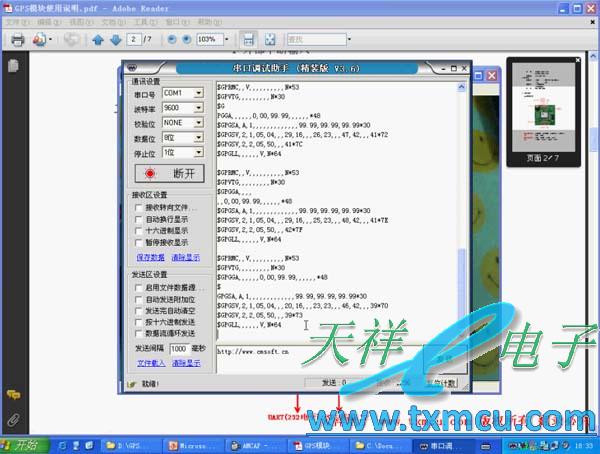Open the Attachments paperclip icon in sidebar
Image resolution: width=600 pixels, height=454 pixels.
coord(13,420)
